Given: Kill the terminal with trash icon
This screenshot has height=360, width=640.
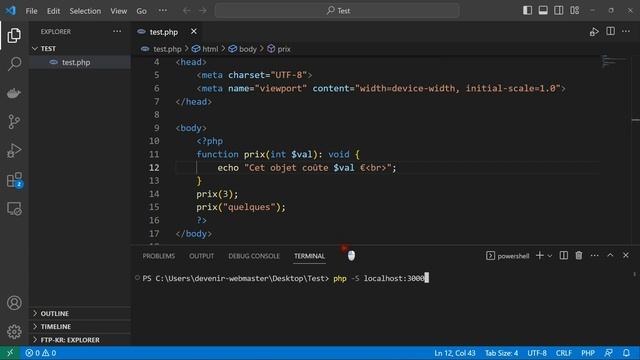Looking at the screenshot, I should [579, 256].
